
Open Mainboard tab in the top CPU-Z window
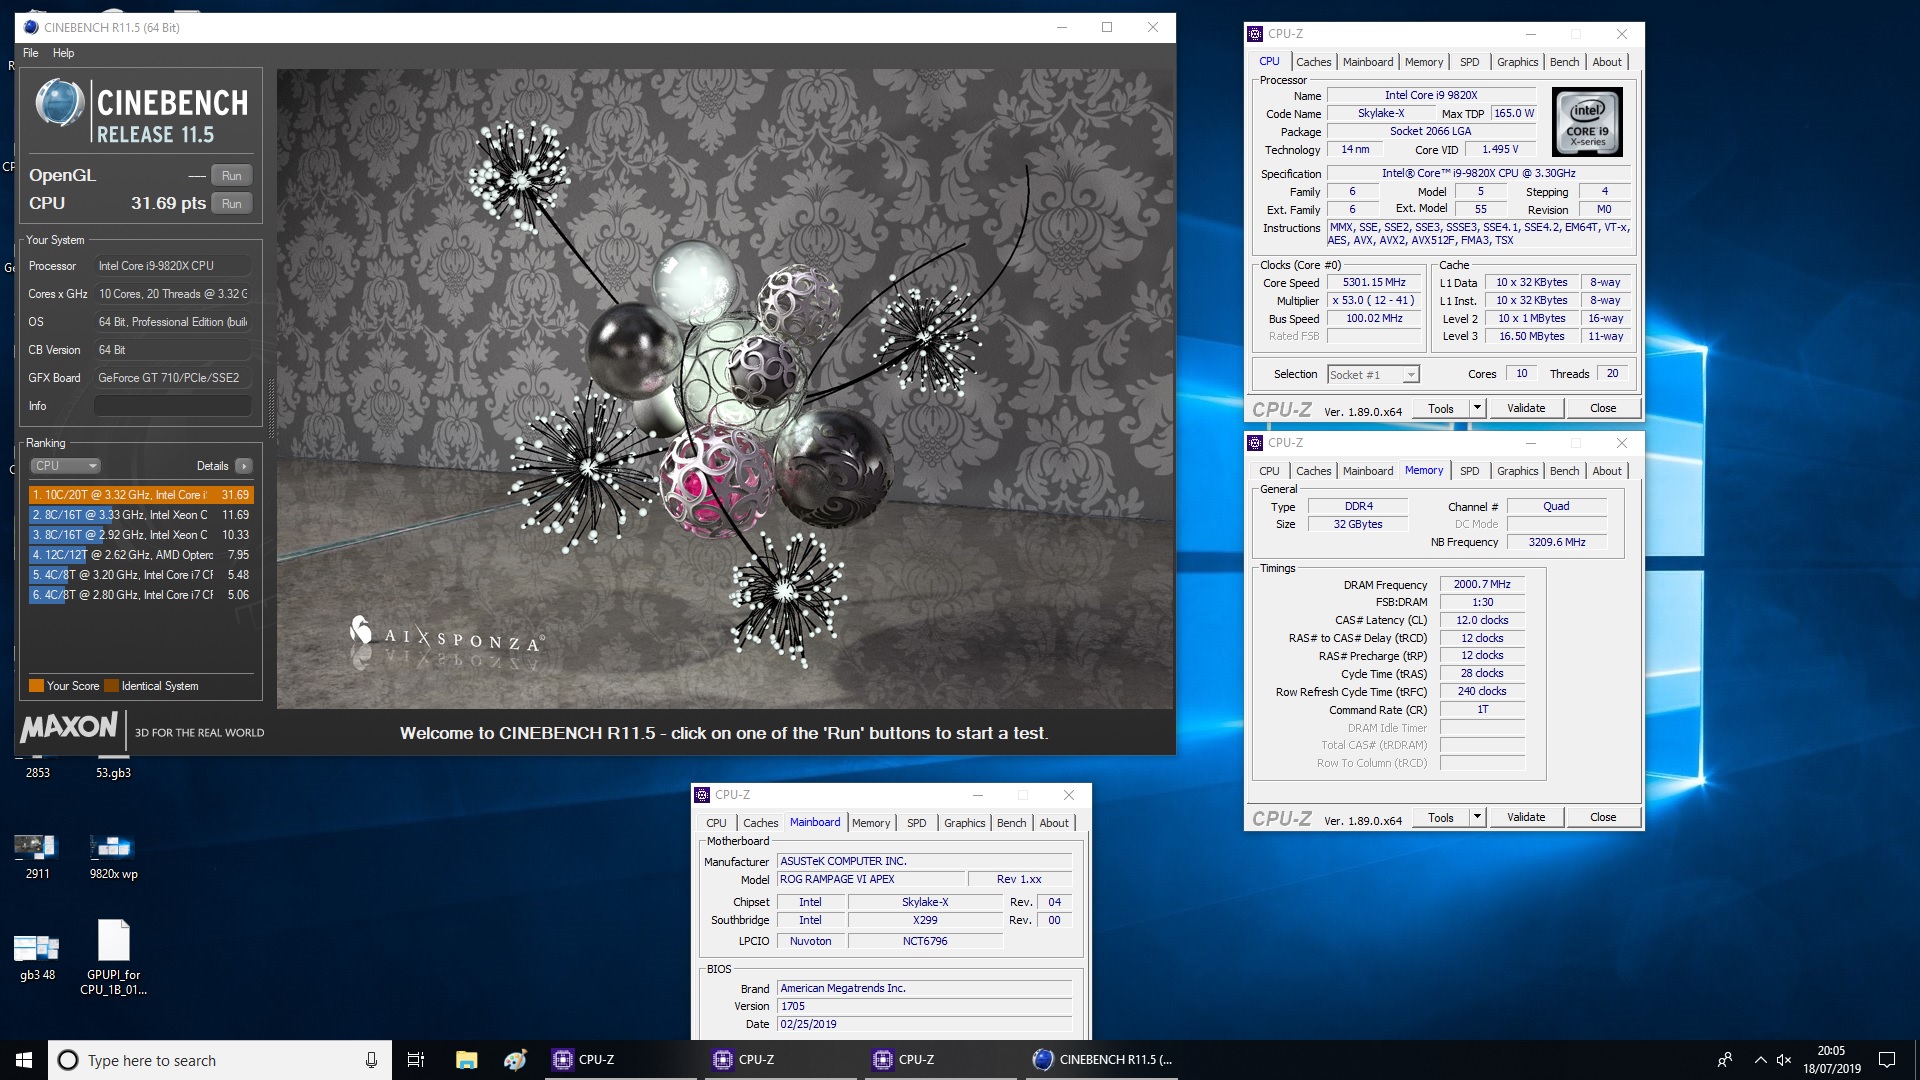(x=1367, y=62)
